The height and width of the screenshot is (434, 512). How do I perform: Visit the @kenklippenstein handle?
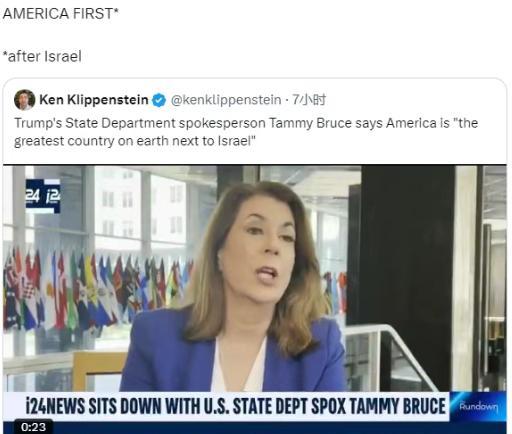click(x=226, y=100)
